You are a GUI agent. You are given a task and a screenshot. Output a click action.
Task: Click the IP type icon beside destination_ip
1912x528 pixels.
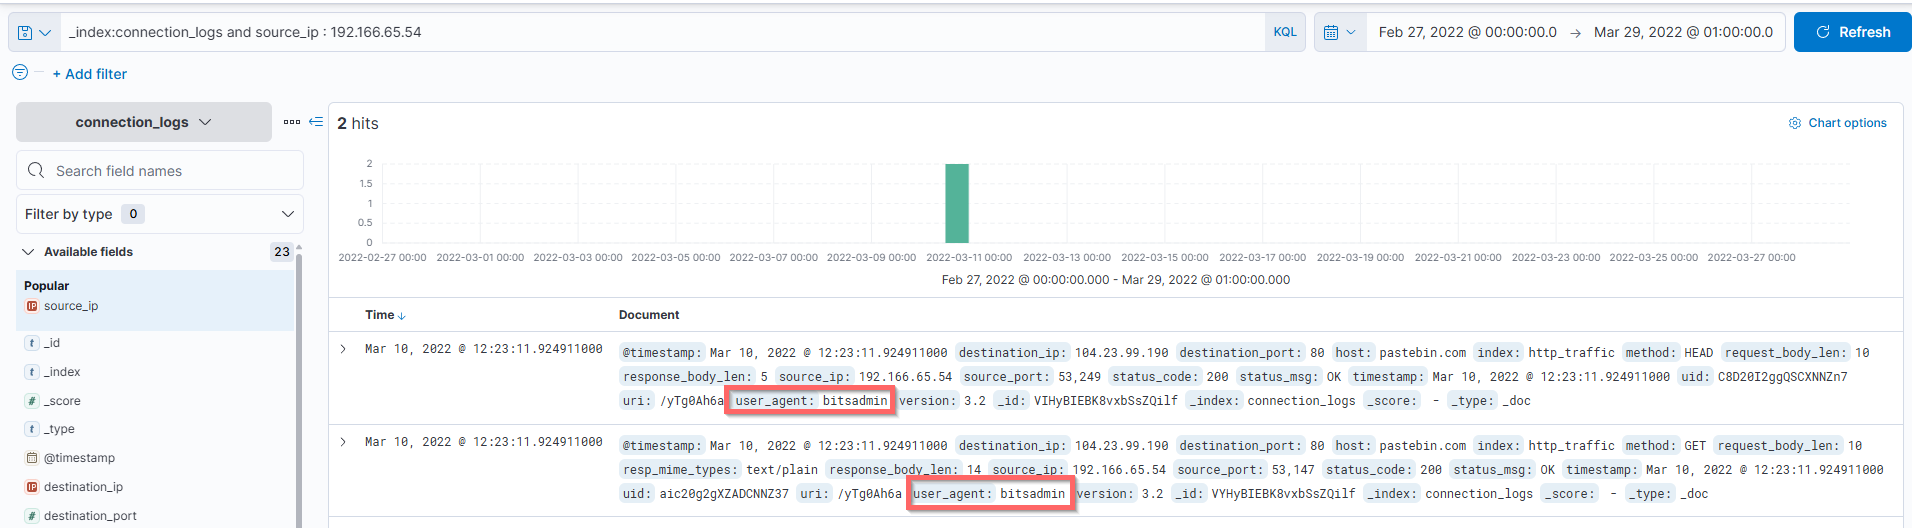(32, 487)
